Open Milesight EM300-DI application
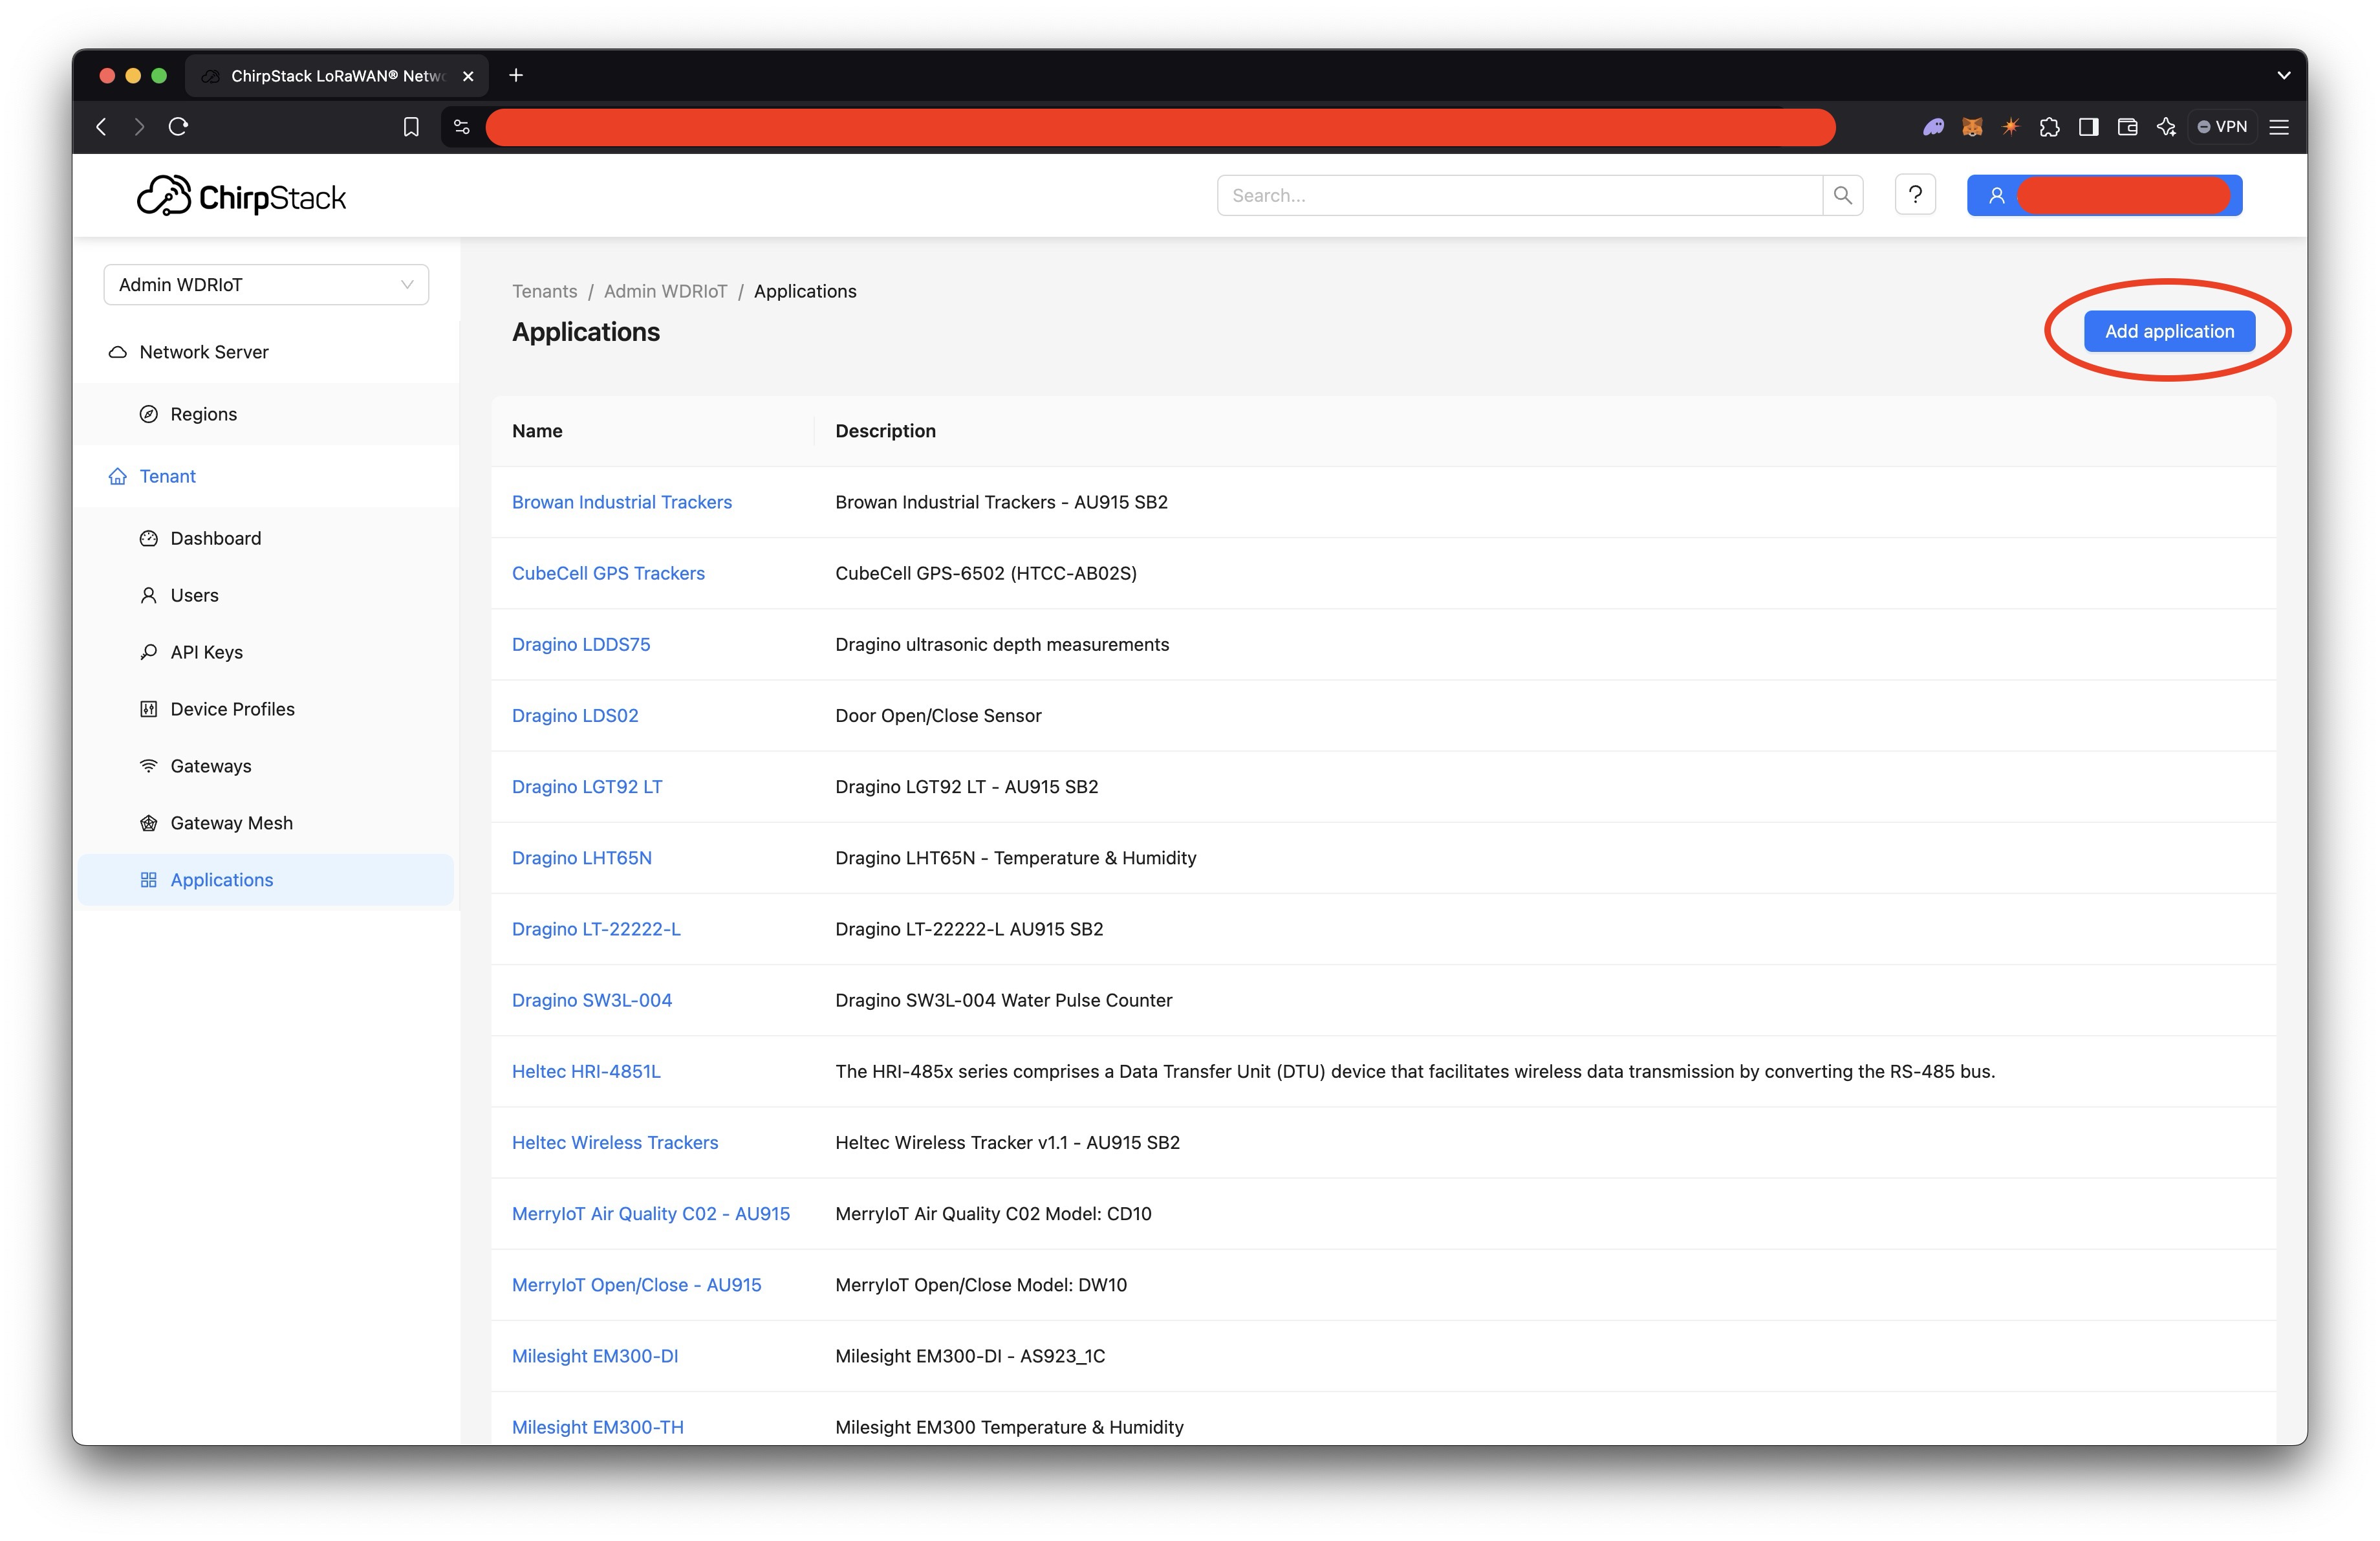The width and height of the screenshot is (2380, 1541). pyautogui.click(x=595, y=1355)
